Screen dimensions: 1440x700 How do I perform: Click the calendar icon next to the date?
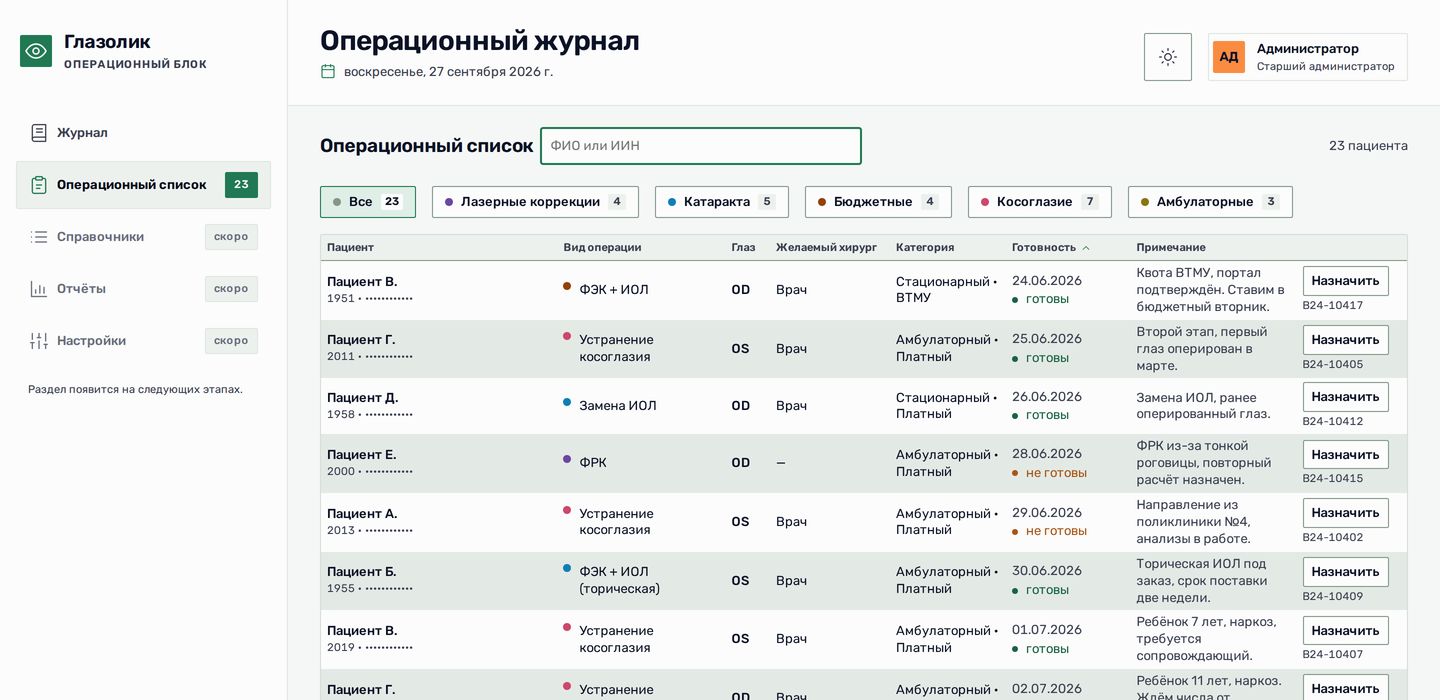[x=328, y=71]
